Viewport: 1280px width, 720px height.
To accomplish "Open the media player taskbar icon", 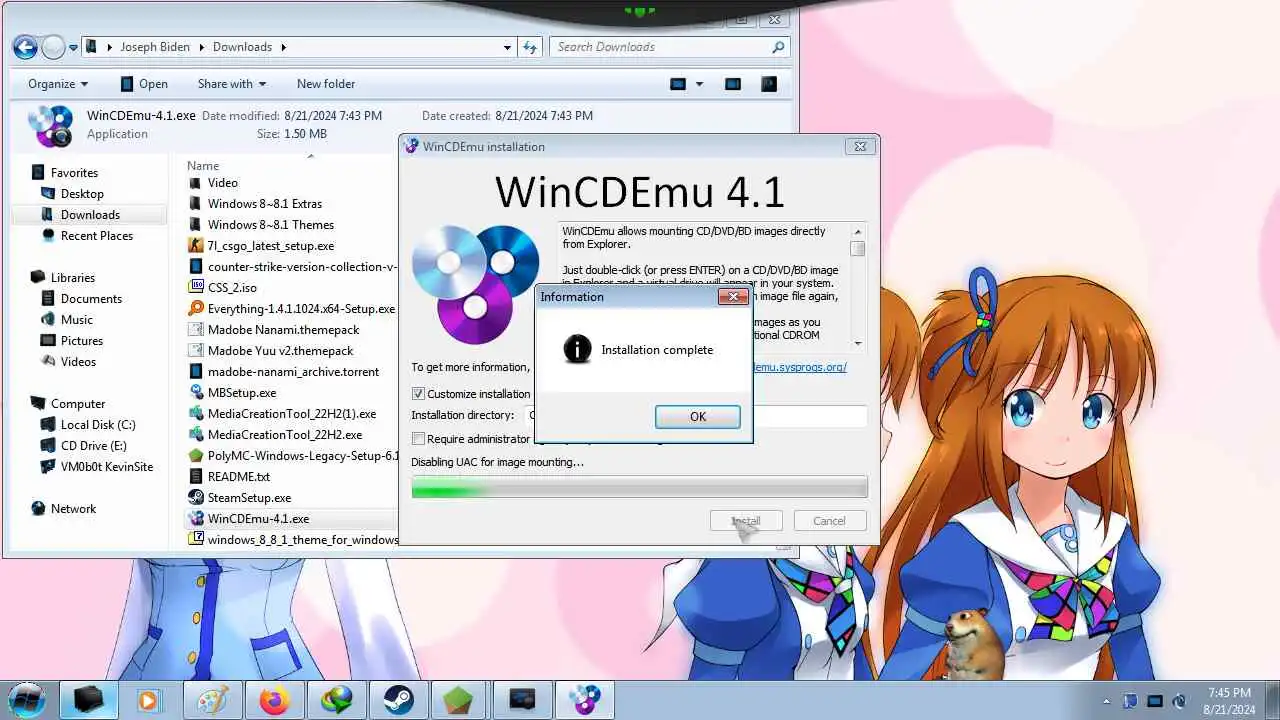I will 148,700.
